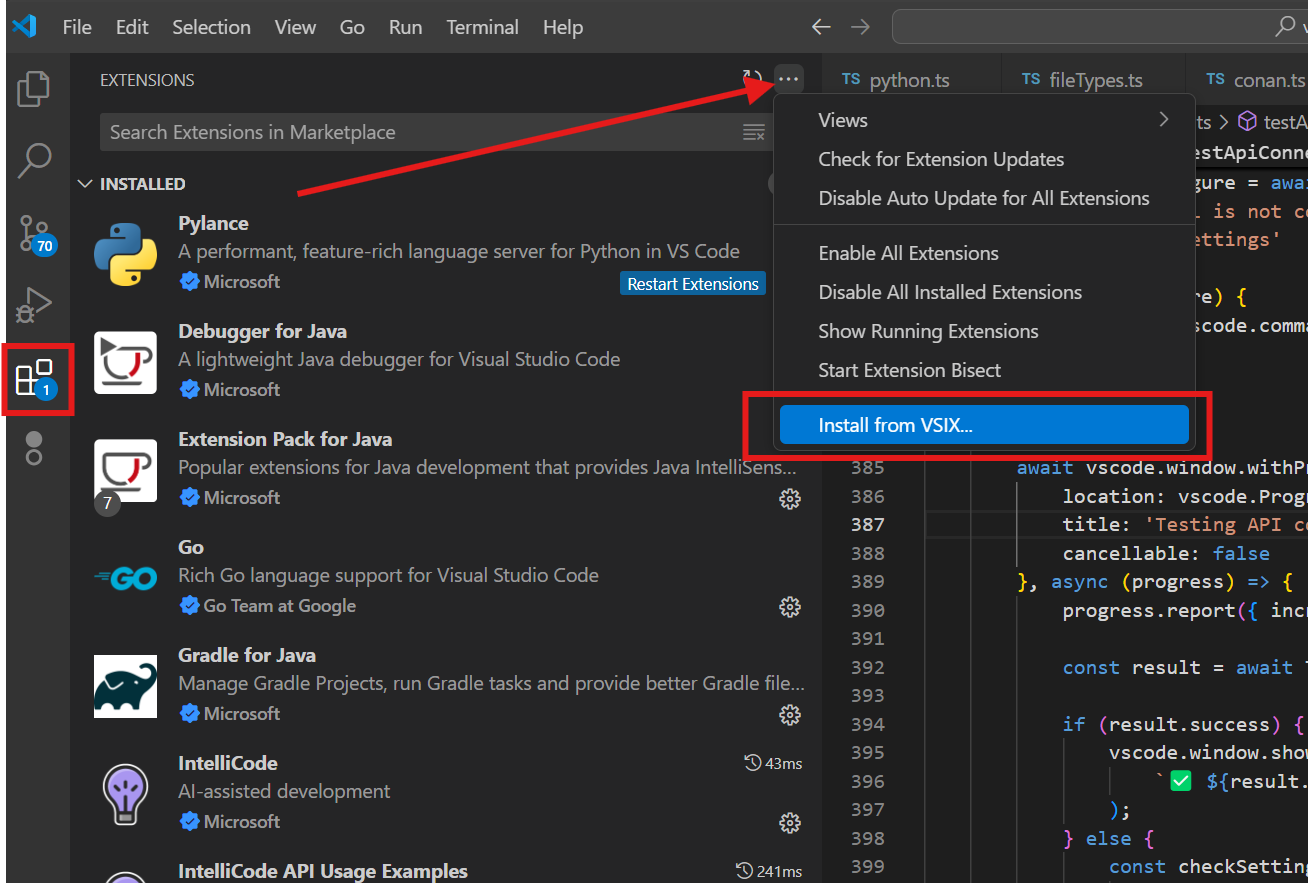Clear extensions search results icon
1308x883 pixels.
point(754,132)
